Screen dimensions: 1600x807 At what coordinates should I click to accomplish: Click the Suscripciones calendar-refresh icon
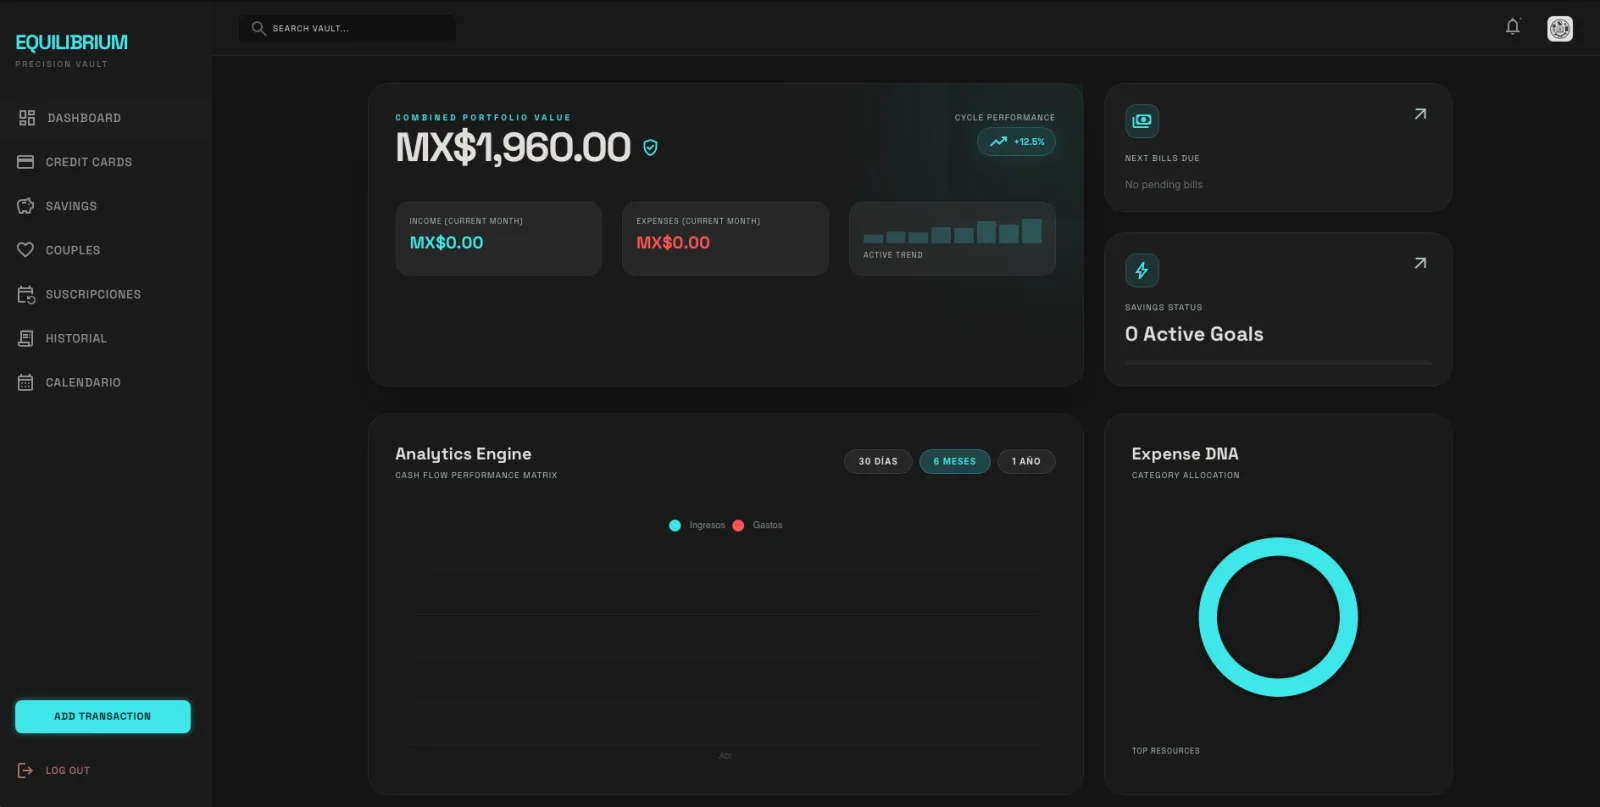tap(26, 294)
